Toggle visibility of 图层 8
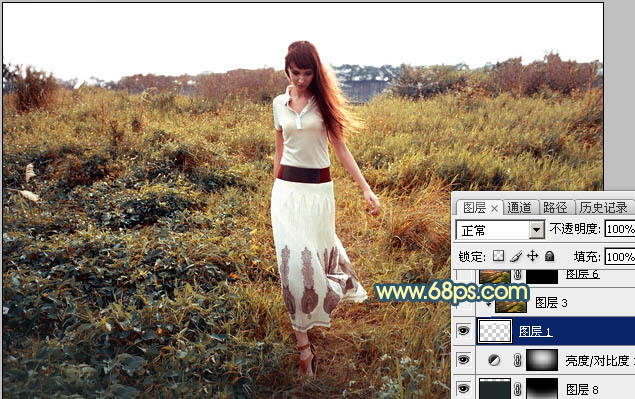Viewport: 635px width, 399px height. pos(464,389)
